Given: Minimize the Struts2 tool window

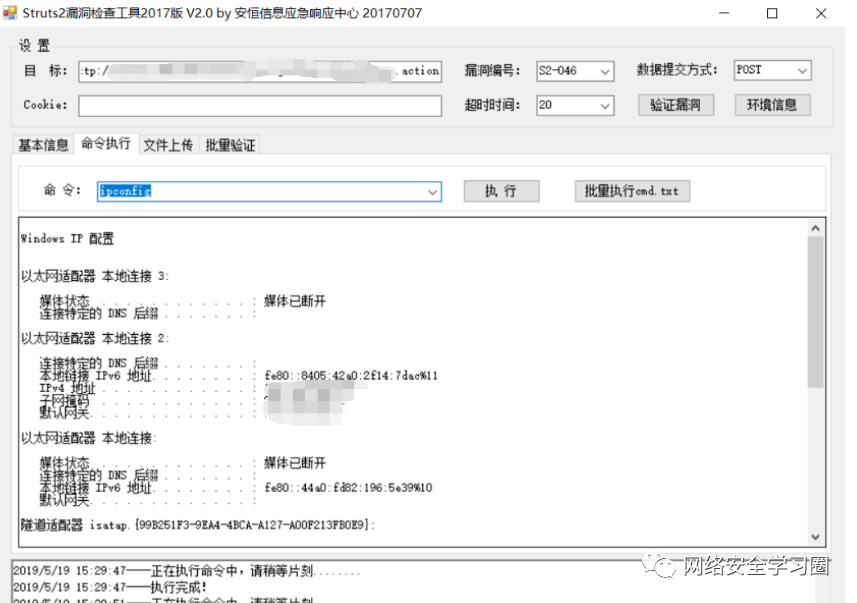Looking at the screenshot, I should click(724, 13).
